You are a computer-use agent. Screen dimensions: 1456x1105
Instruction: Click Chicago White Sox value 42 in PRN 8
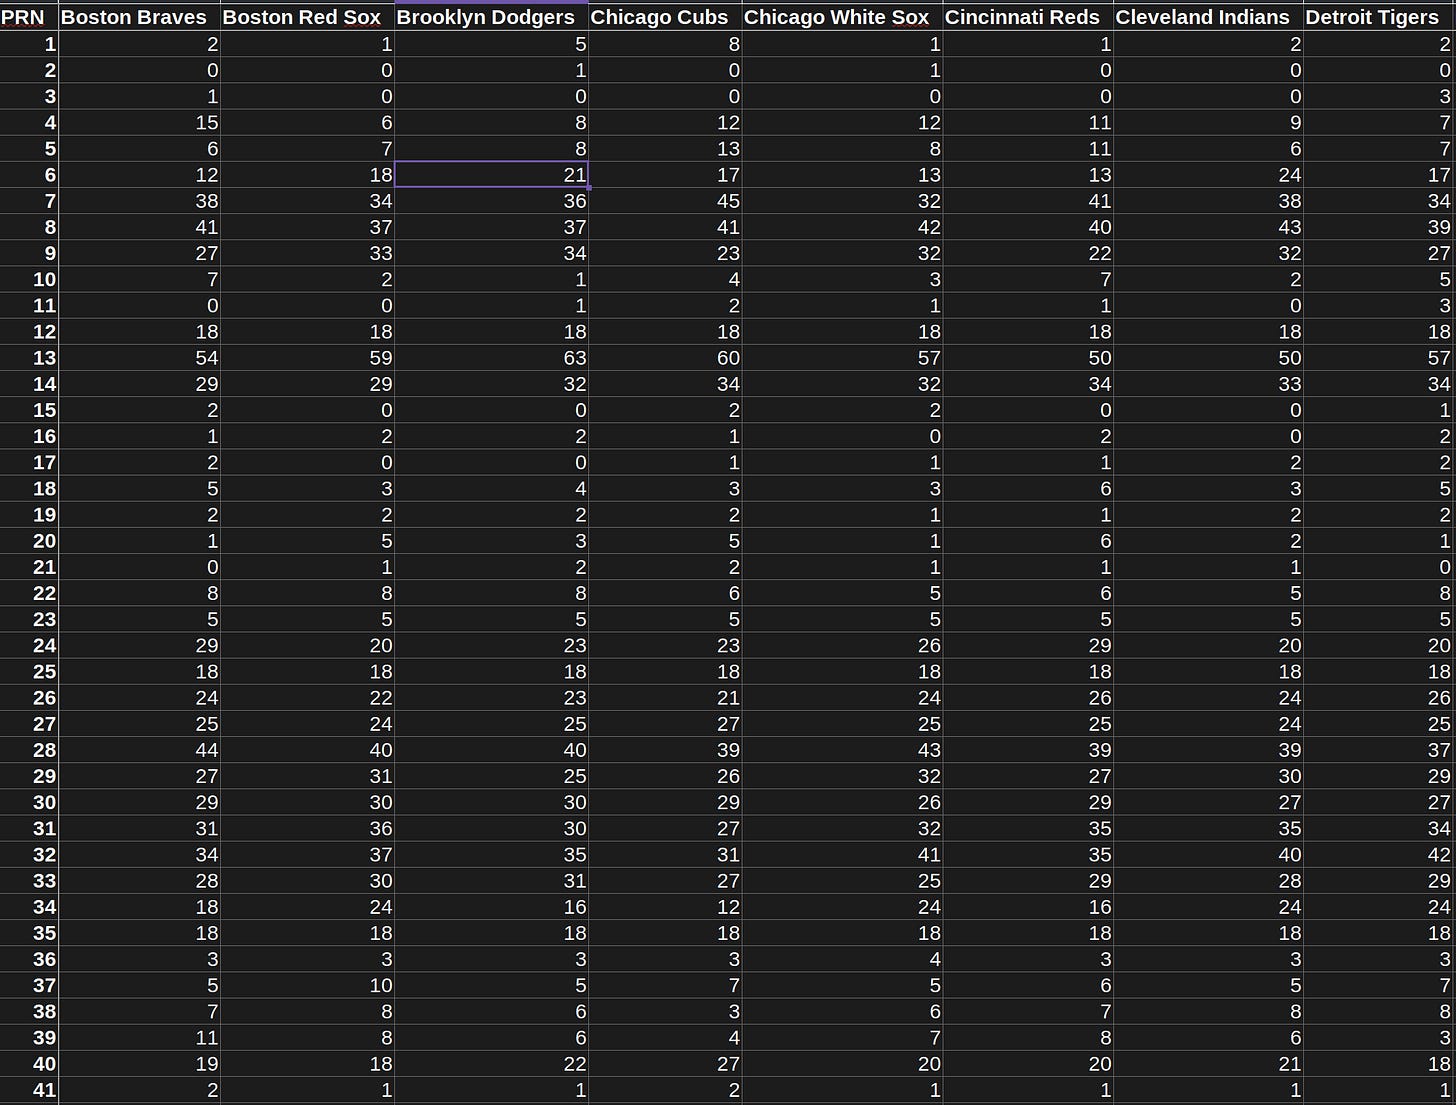(x=843, y=226)
